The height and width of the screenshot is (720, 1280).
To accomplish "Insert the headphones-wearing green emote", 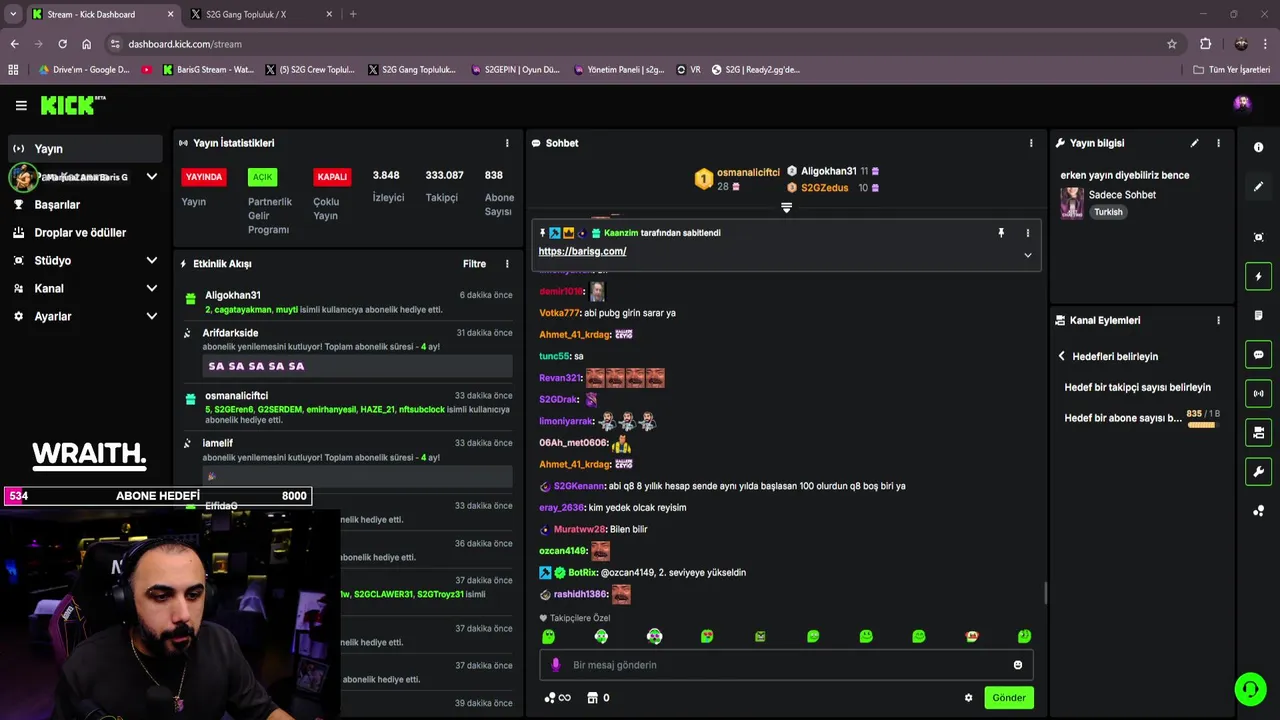I will tap(601, 637).
